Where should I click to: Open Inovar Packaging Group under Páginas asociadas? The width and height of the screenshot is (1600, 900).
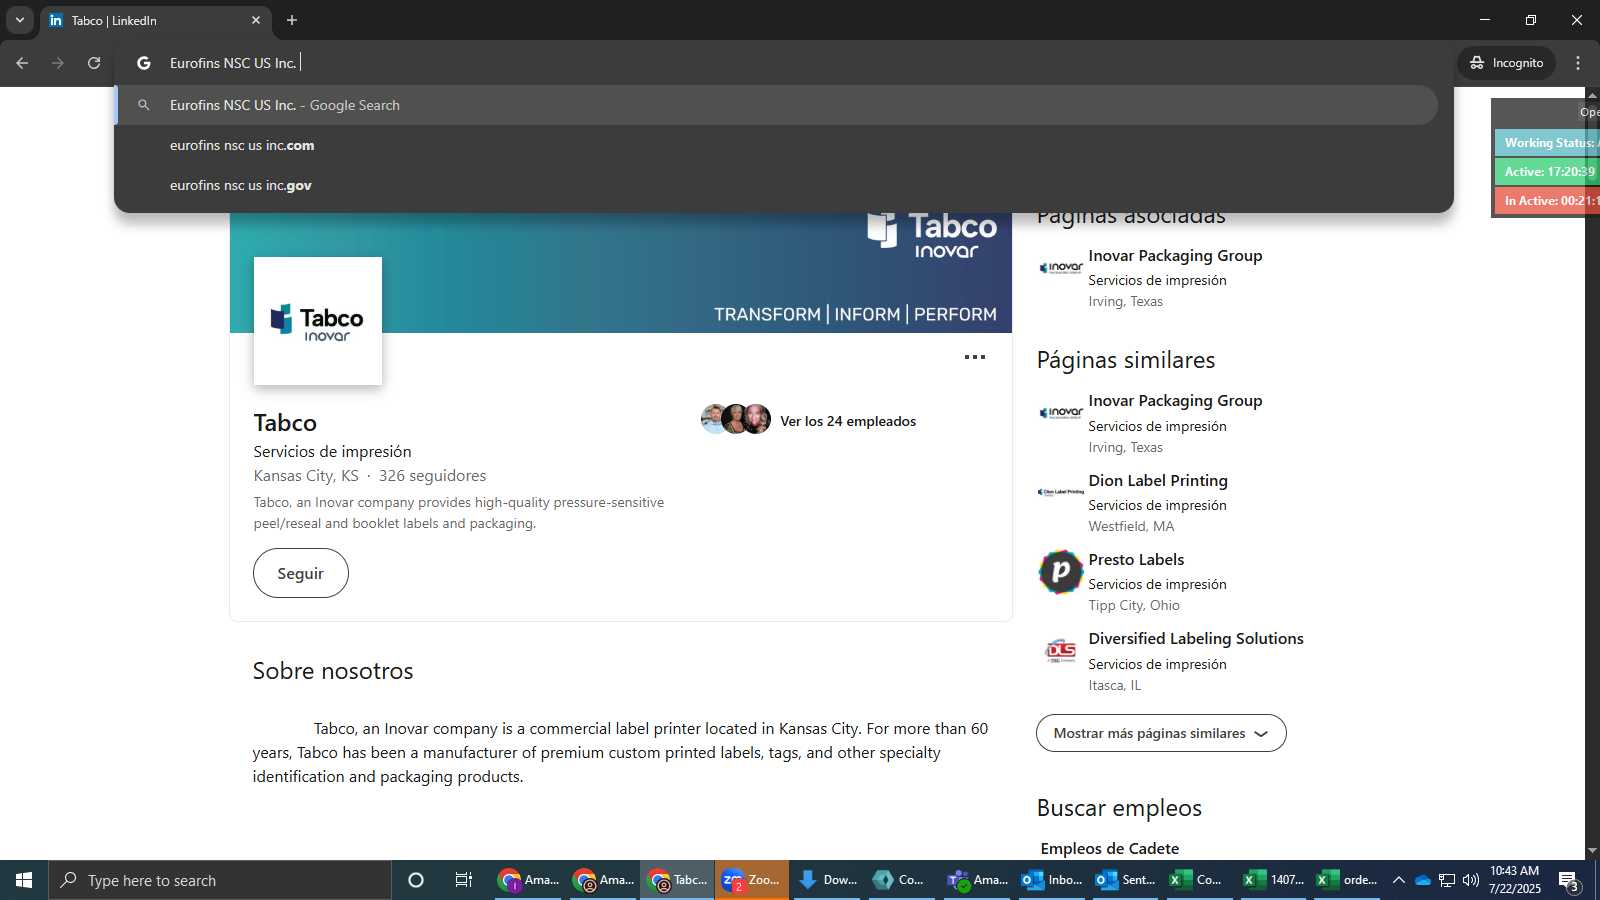[x=1175, y=256]
